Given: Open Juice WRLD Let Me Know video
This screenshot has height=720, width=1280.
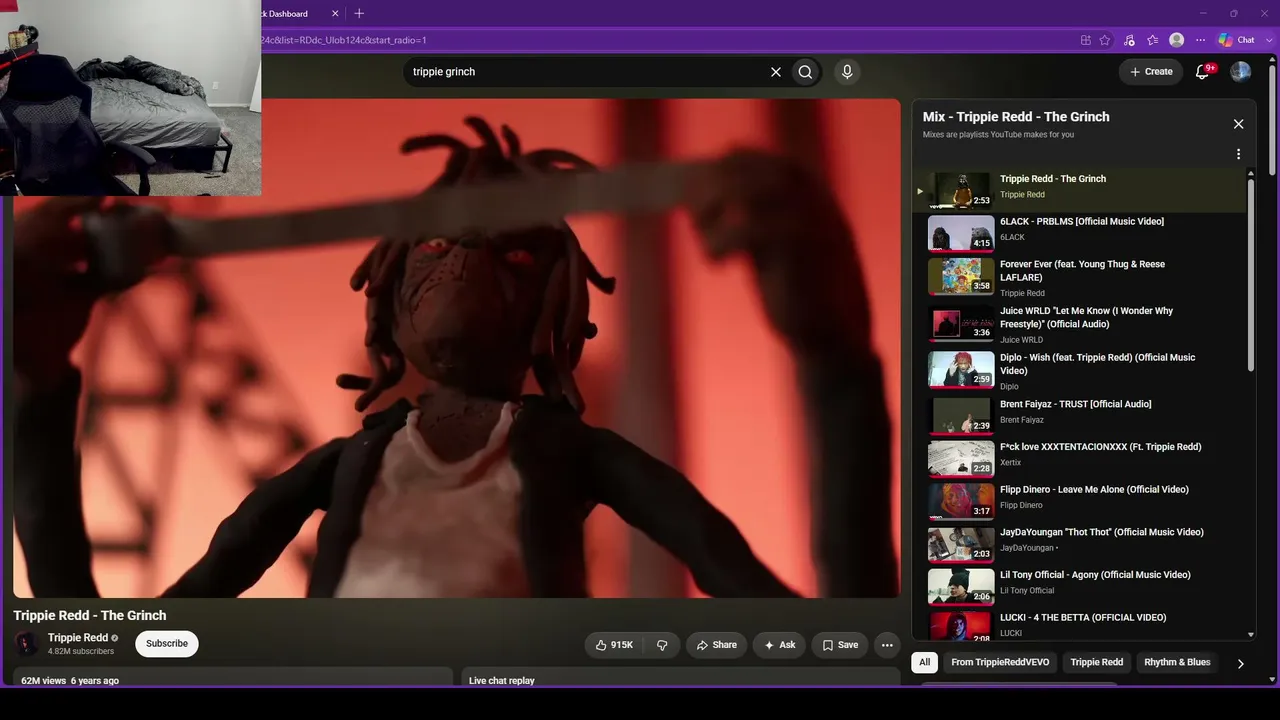Looking at the screenshot, I should [x=1086, y=317].
